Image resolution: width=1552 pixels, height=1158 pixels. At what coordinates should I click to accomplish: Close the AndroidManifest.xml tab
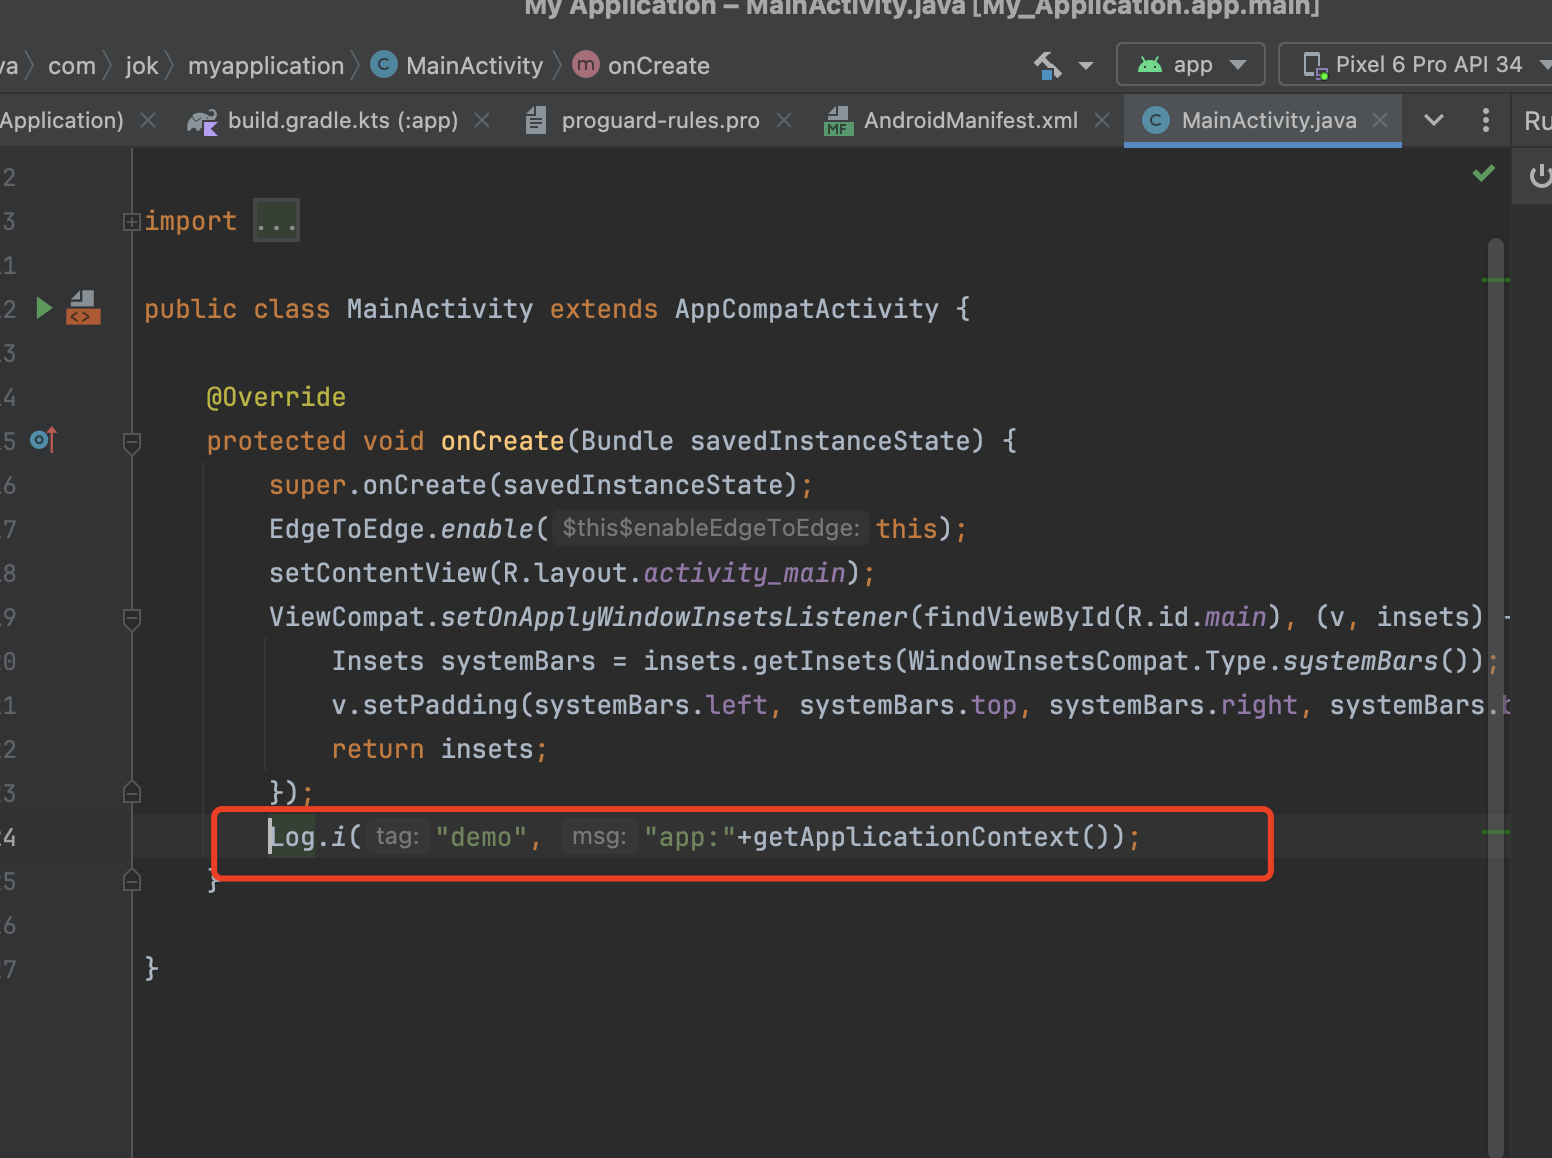[1102, 121]
